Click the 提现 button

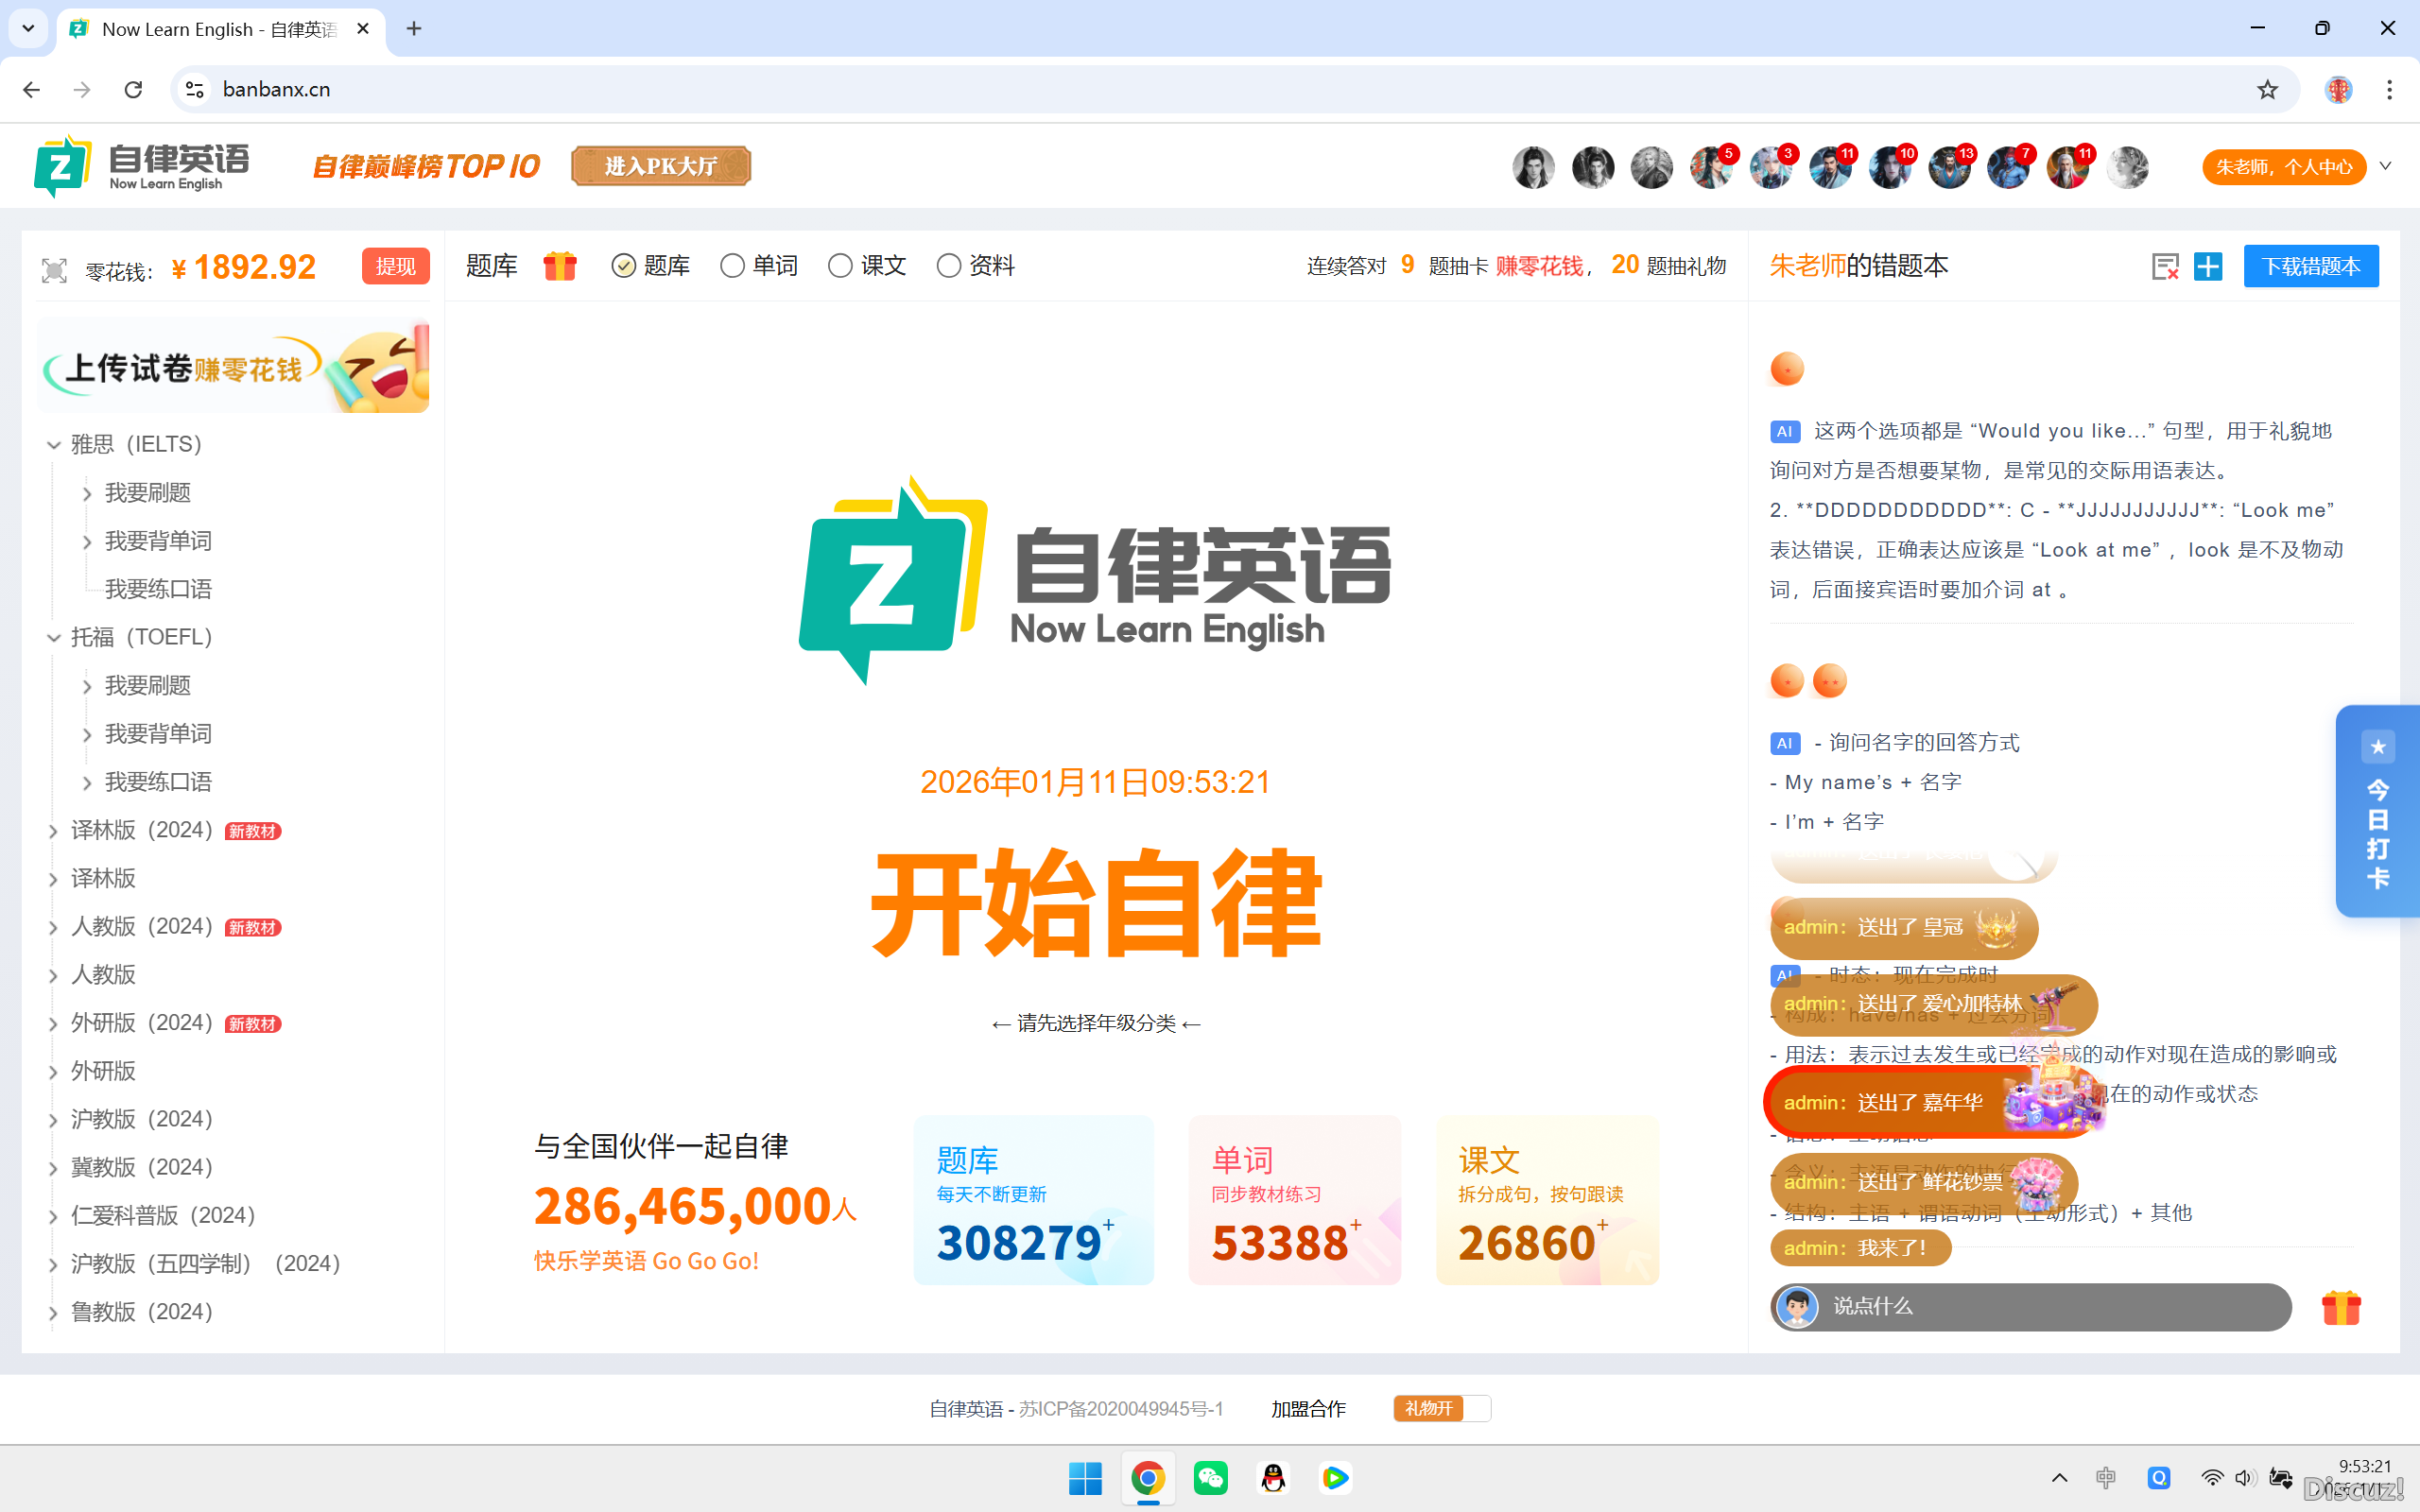(395, 266)
